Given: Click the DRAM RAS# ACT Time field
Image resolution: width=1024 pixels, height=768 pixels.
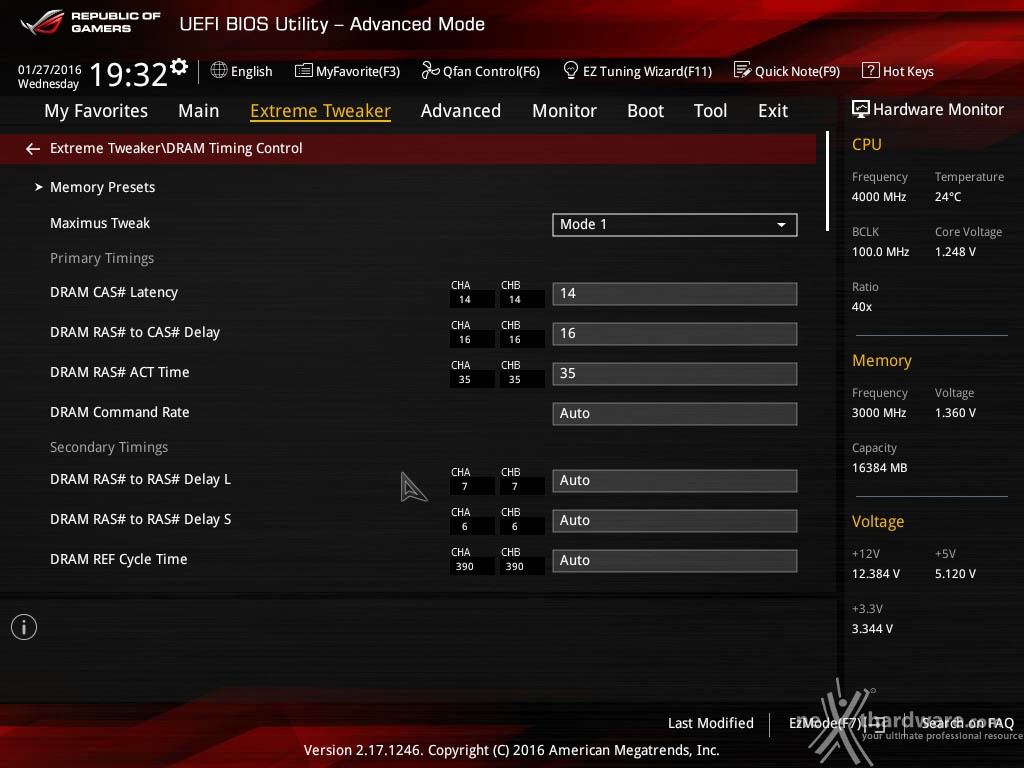Looking at the screenshot, I should point(675,374).
